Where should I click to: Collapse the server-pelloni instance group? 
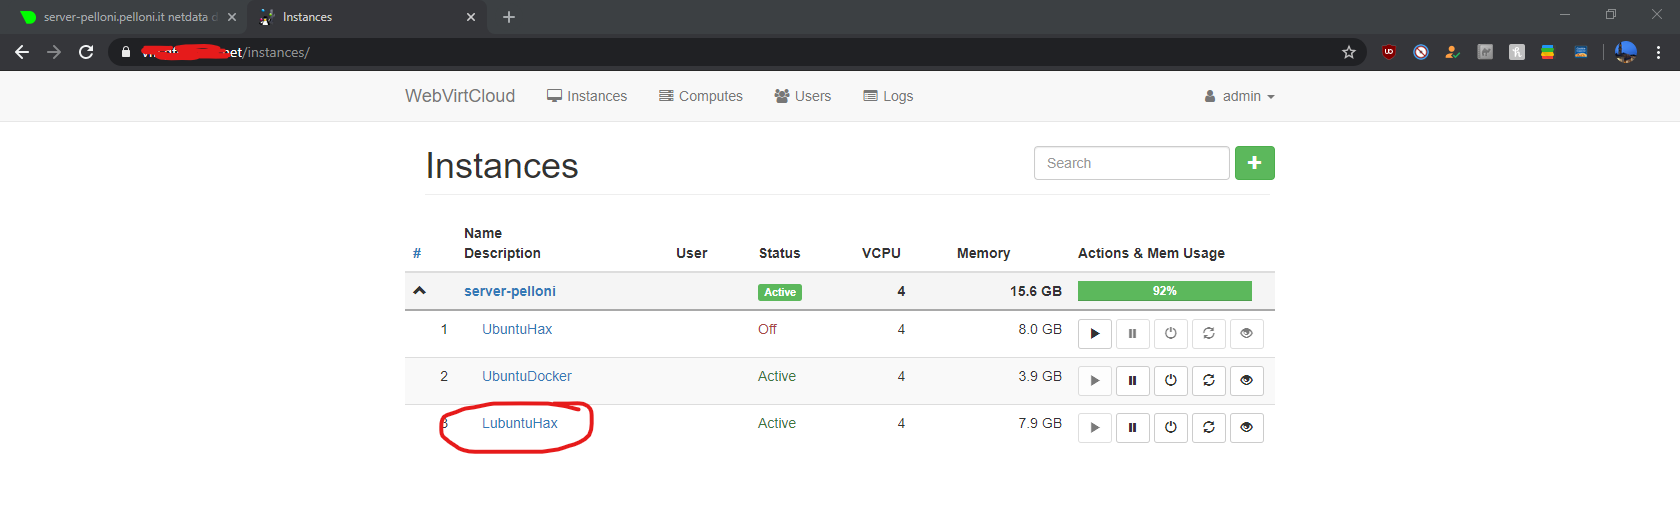click(420, 291)
